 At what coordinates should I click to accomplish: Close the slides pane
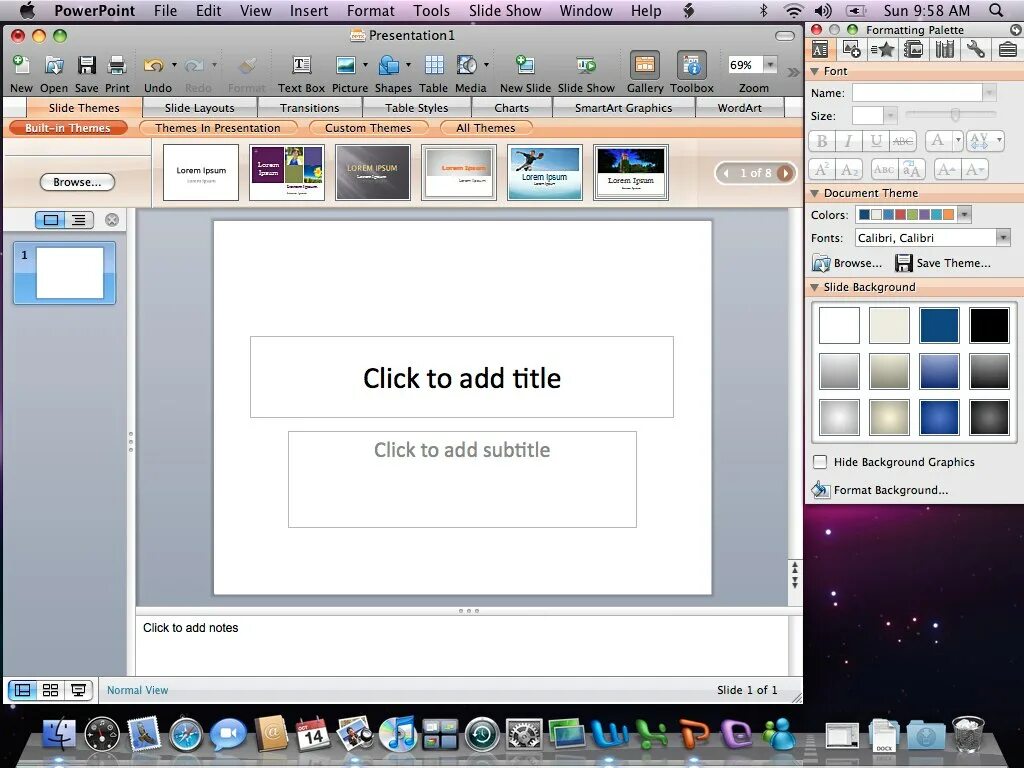[x=112, y=220]
